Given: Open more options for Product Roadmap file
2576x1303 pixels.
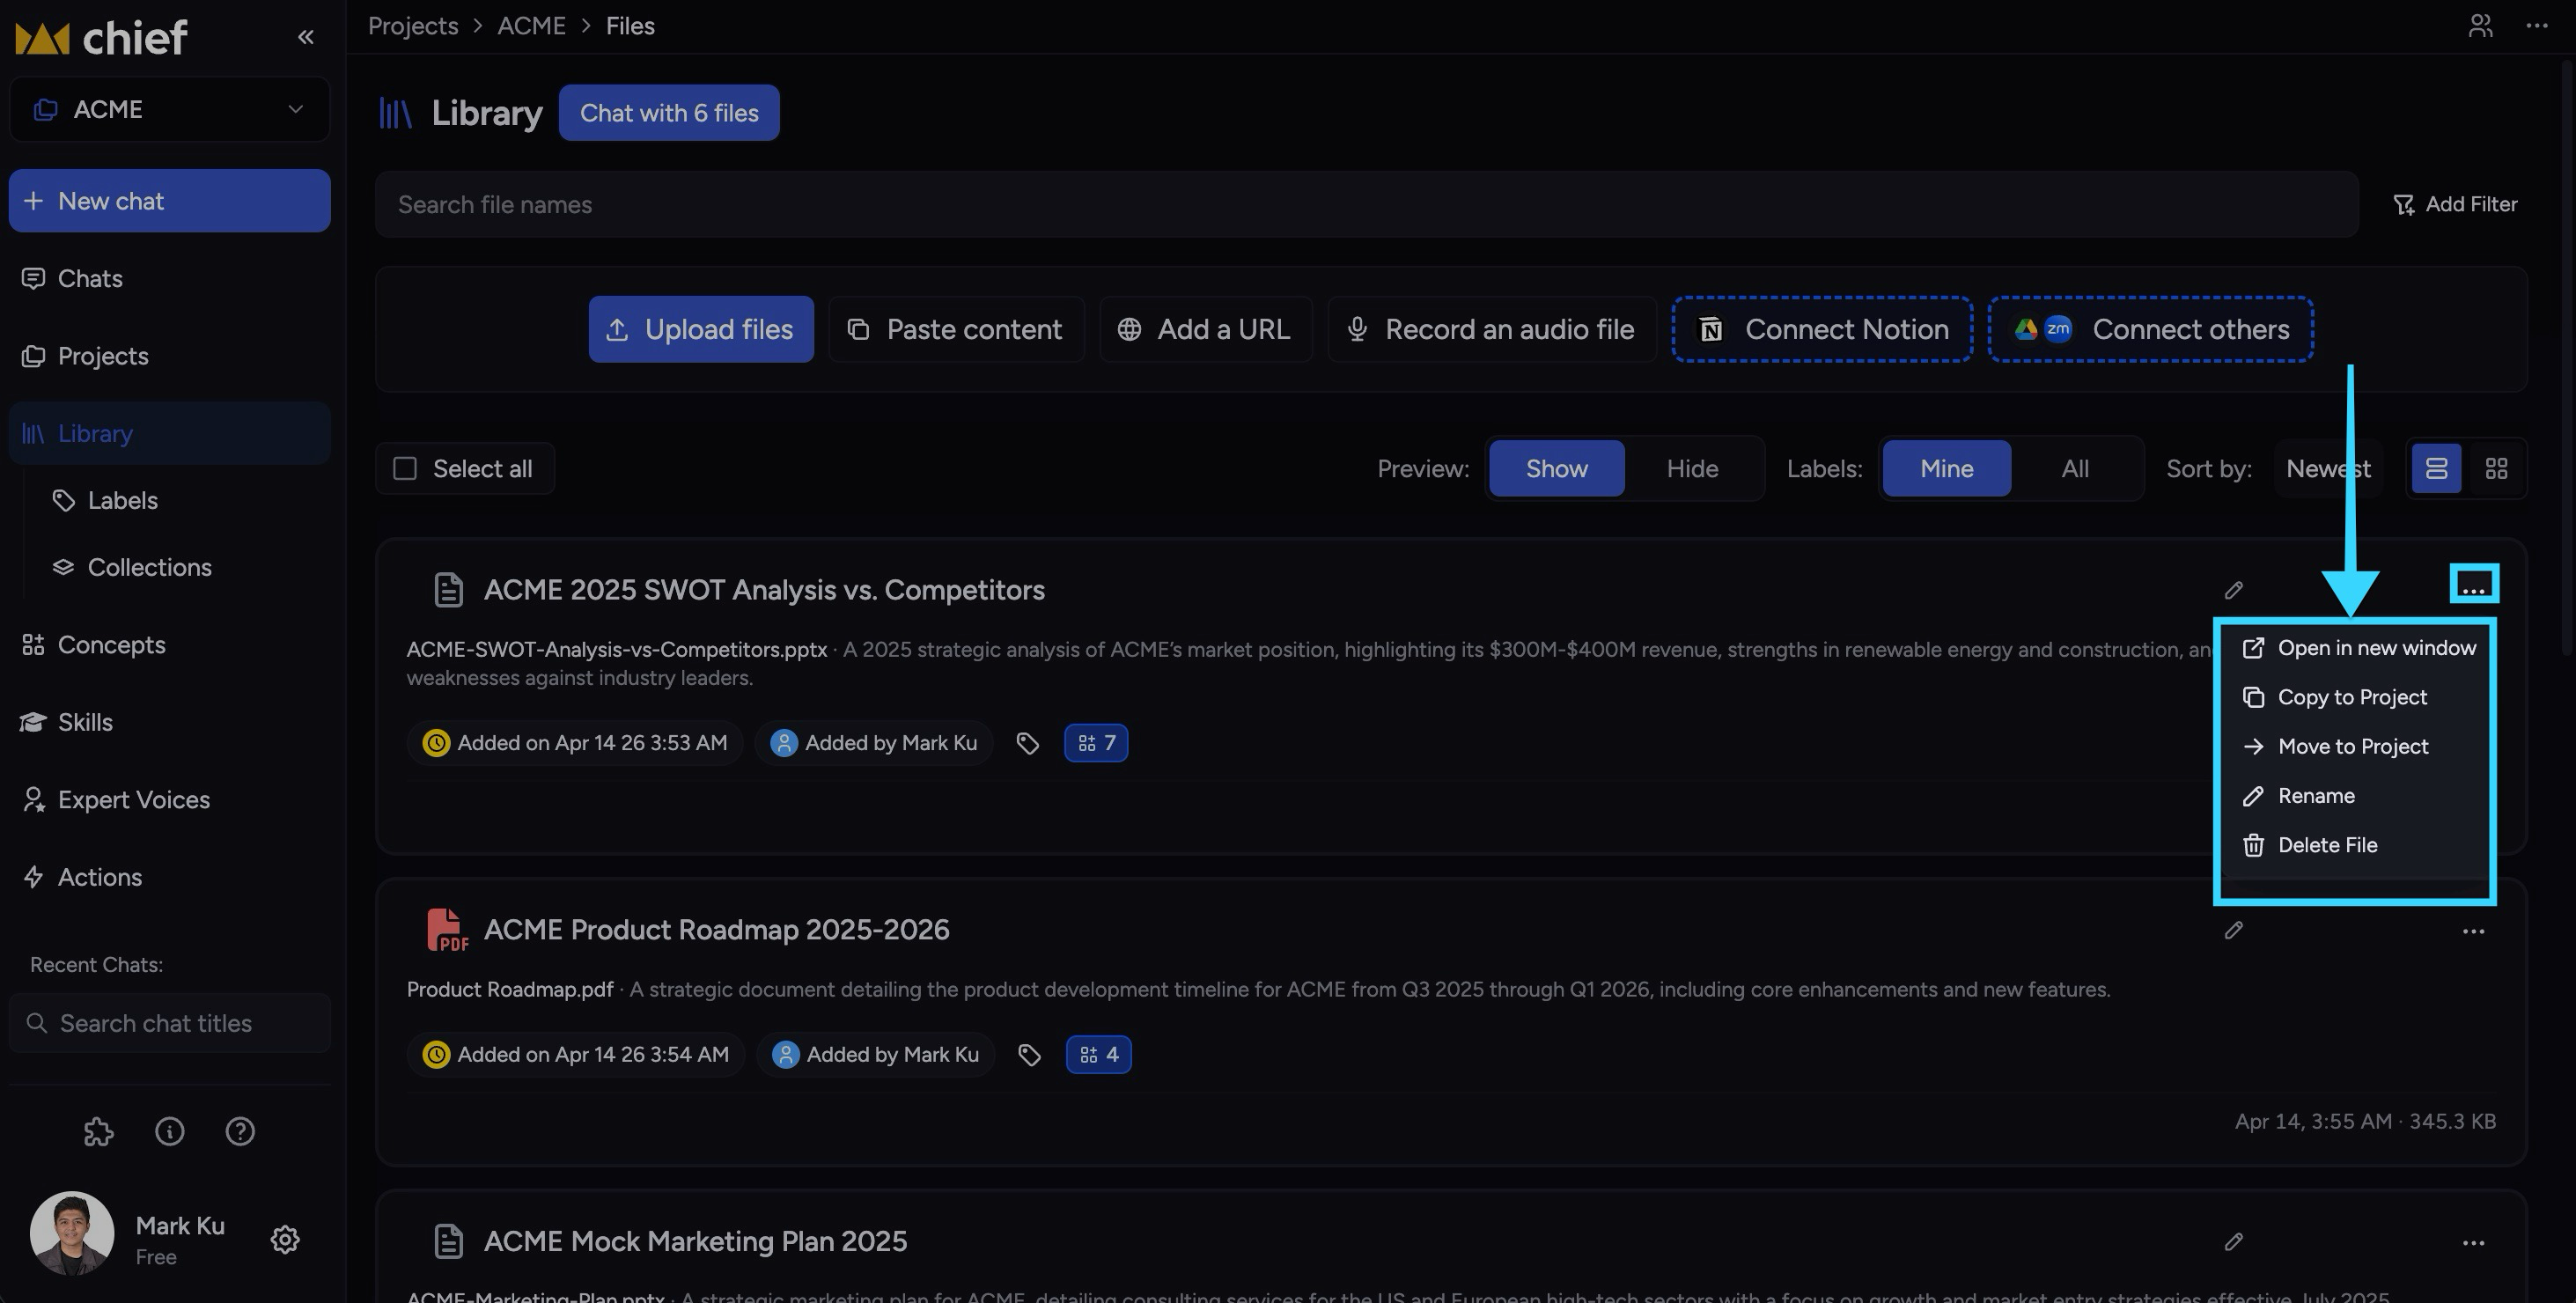Looking at the screenshot, I should [x=2473, y=931].
